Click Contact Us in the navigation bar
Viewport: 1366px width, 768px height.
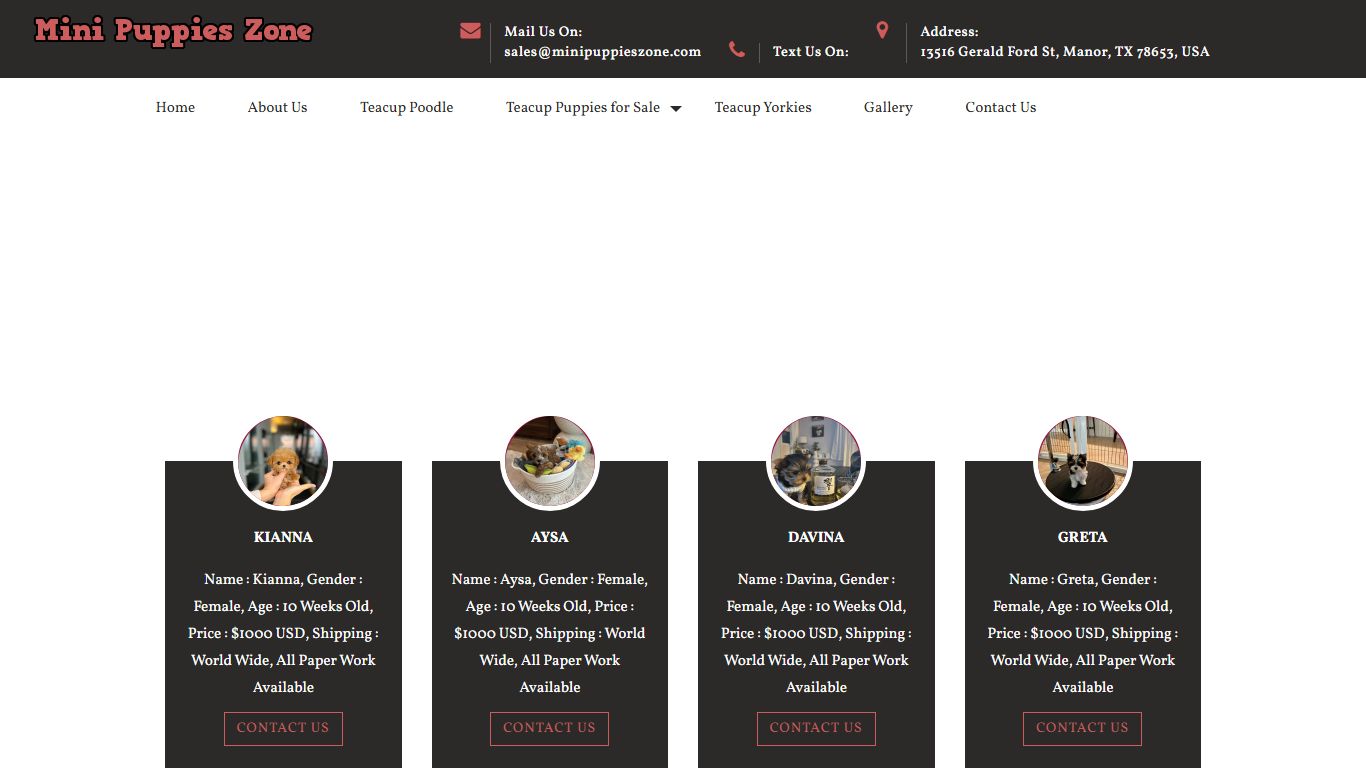1000,107
